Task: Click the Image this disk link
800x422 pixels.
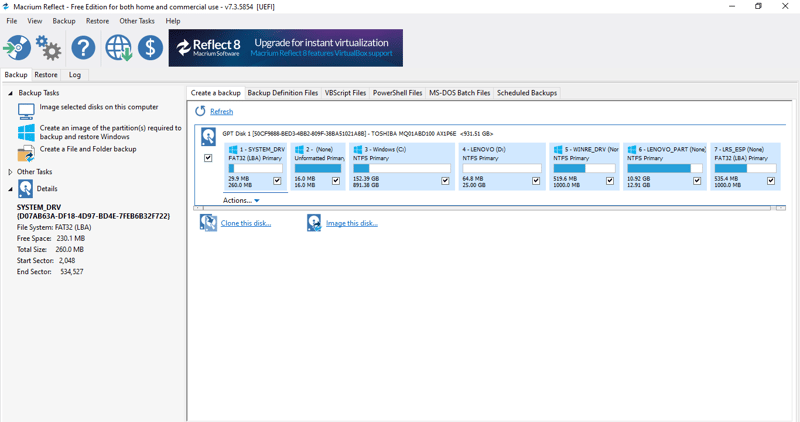Action: 352,224
